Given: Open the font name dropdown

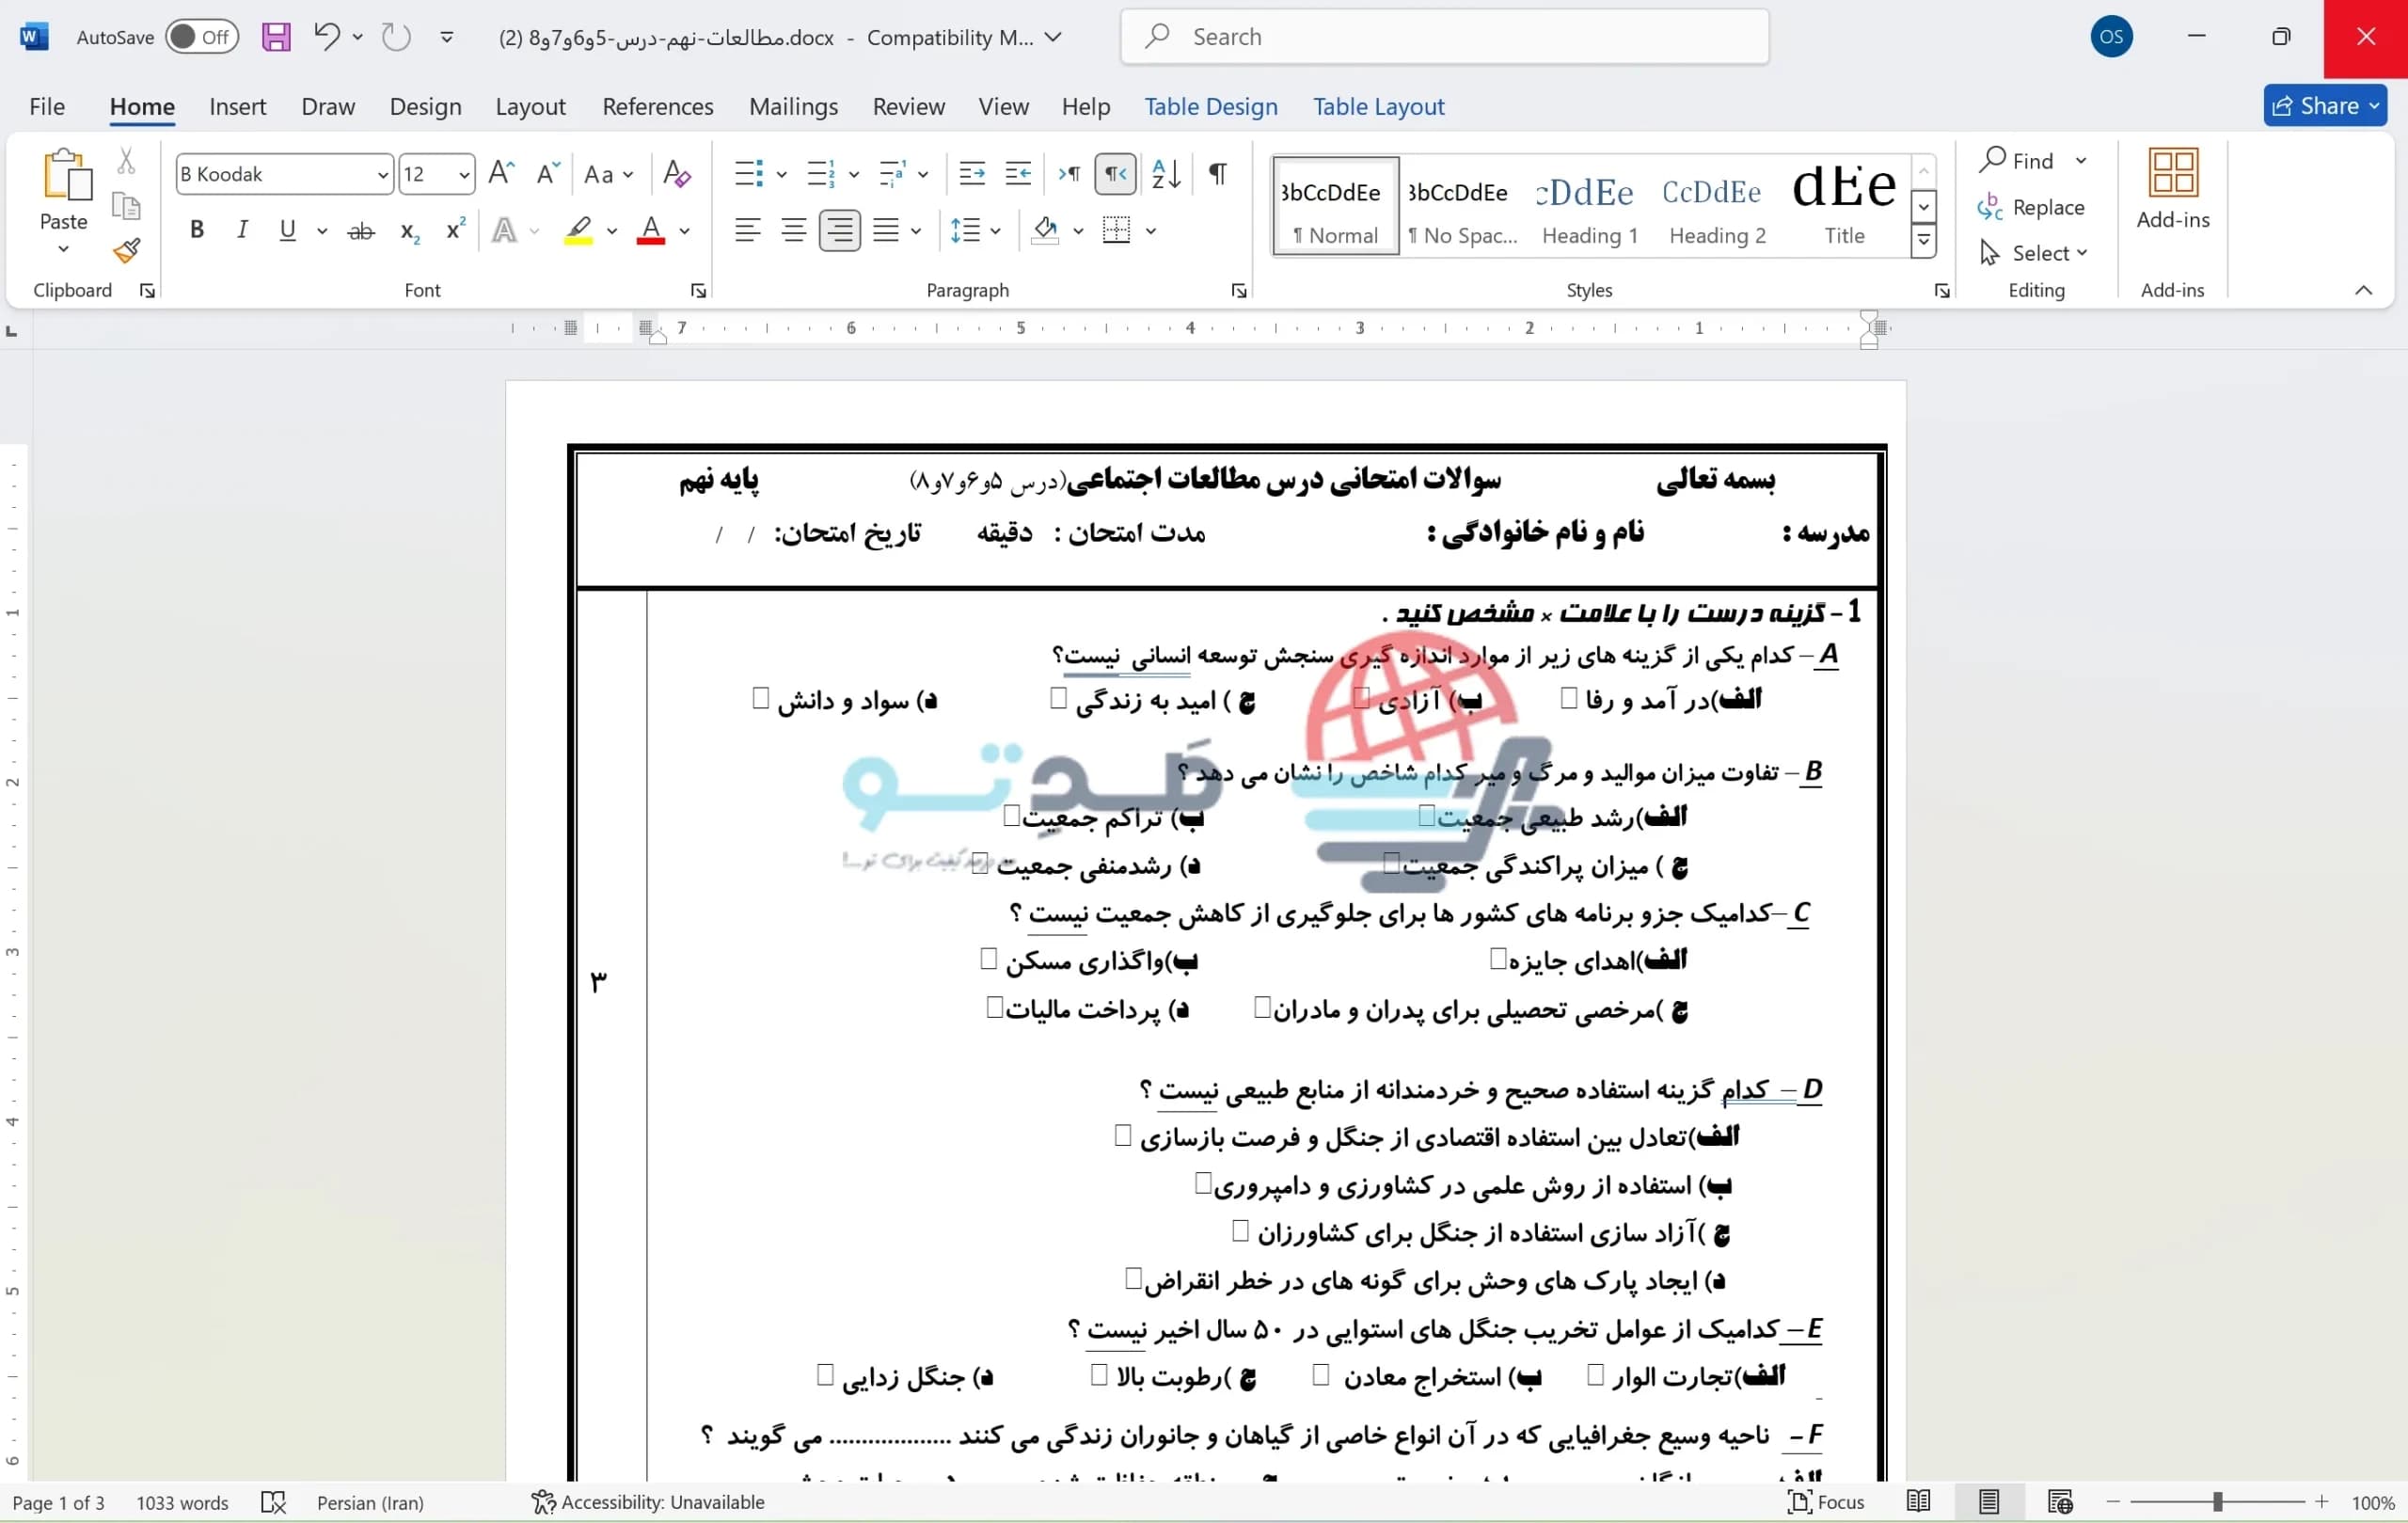Looking at the screenshot, I should tap(382, 174).
